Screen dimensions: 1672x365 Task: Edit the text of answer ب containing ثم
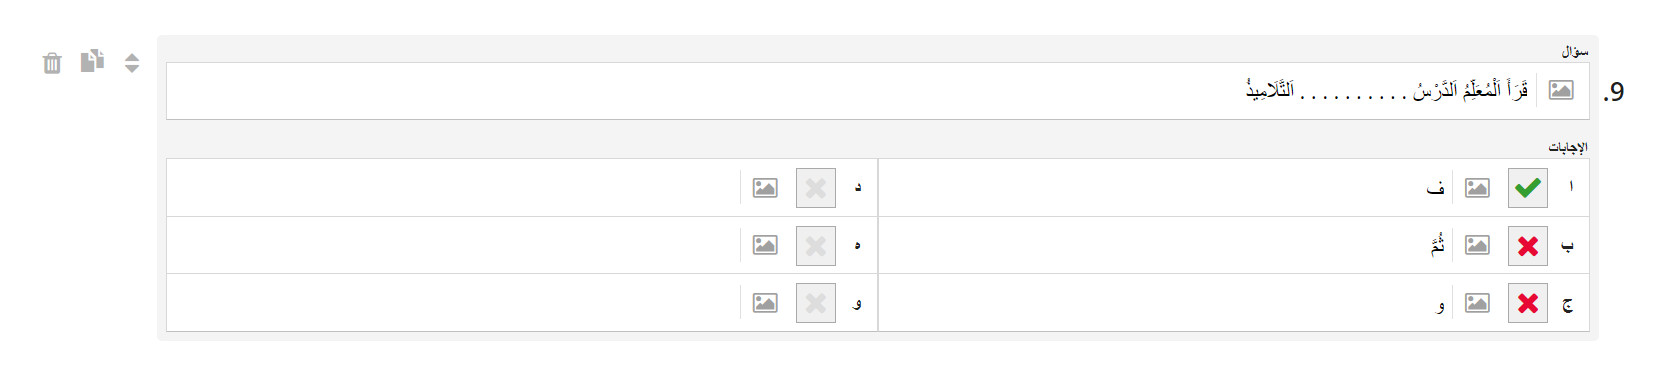[x=1165, y=245]
